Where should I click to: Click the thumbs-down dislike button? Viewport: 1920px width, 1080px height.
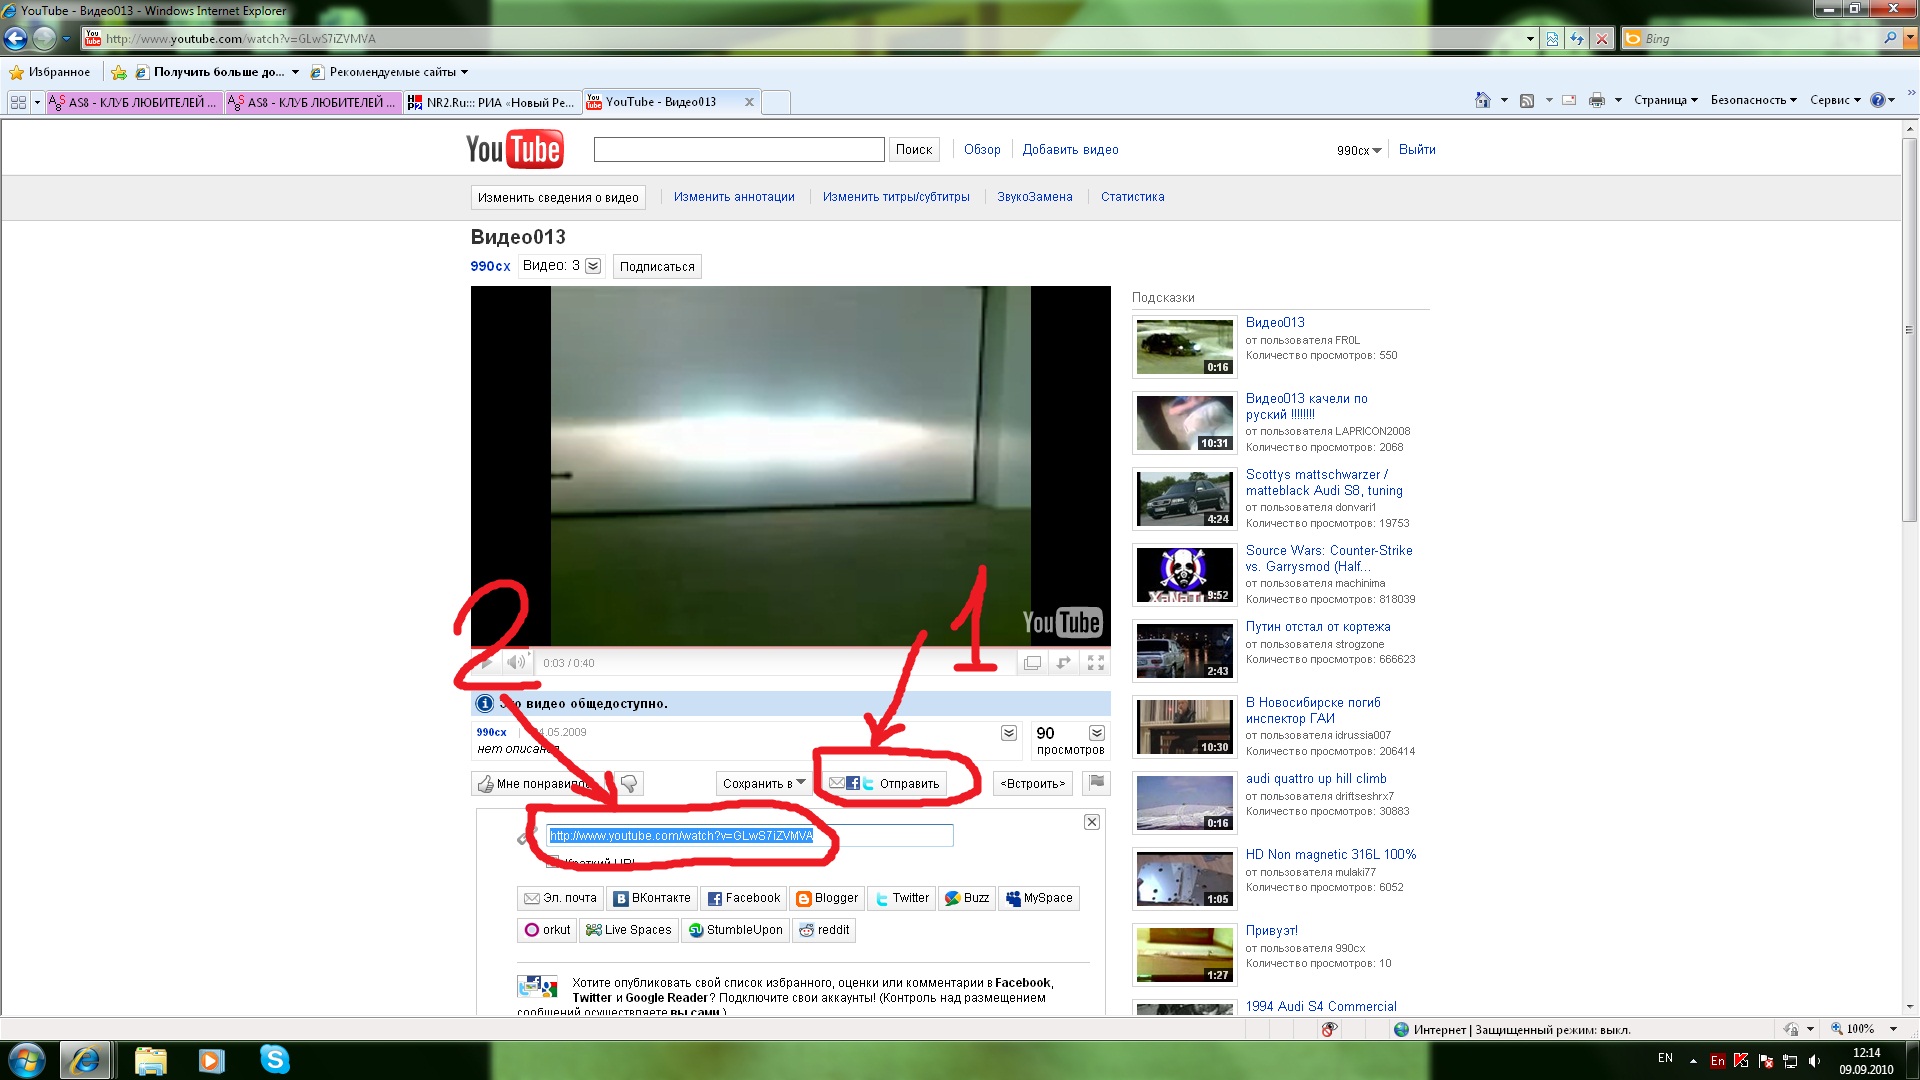point(629,783)
